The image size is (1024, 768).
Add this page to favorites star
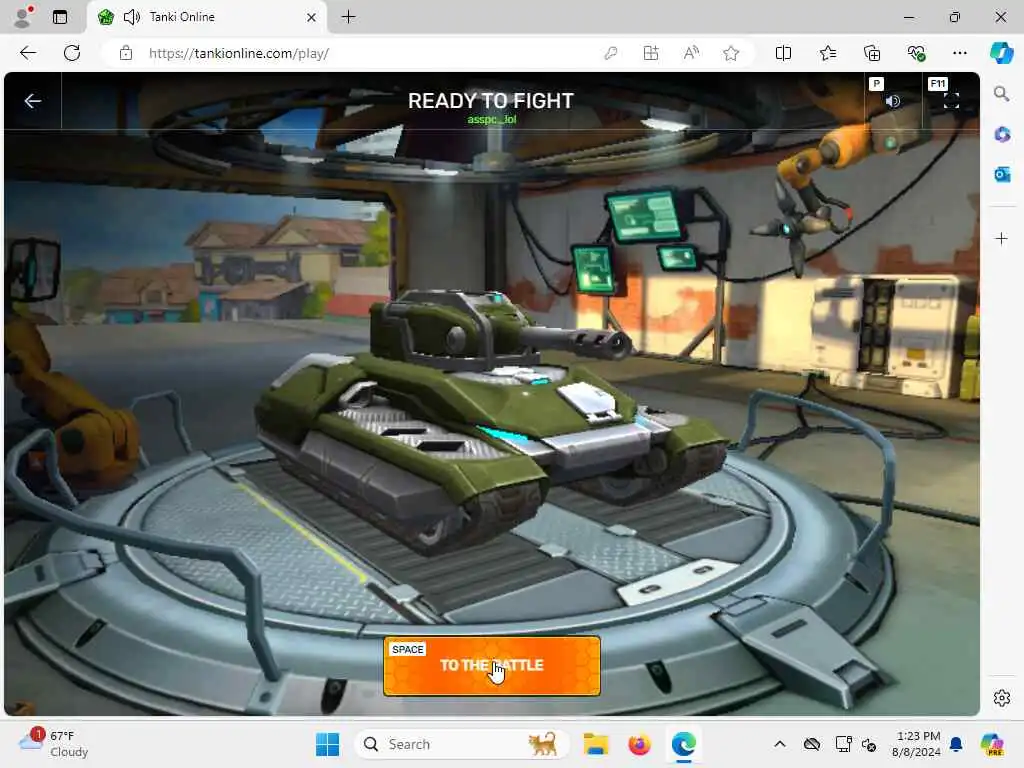tap(731, 54)
